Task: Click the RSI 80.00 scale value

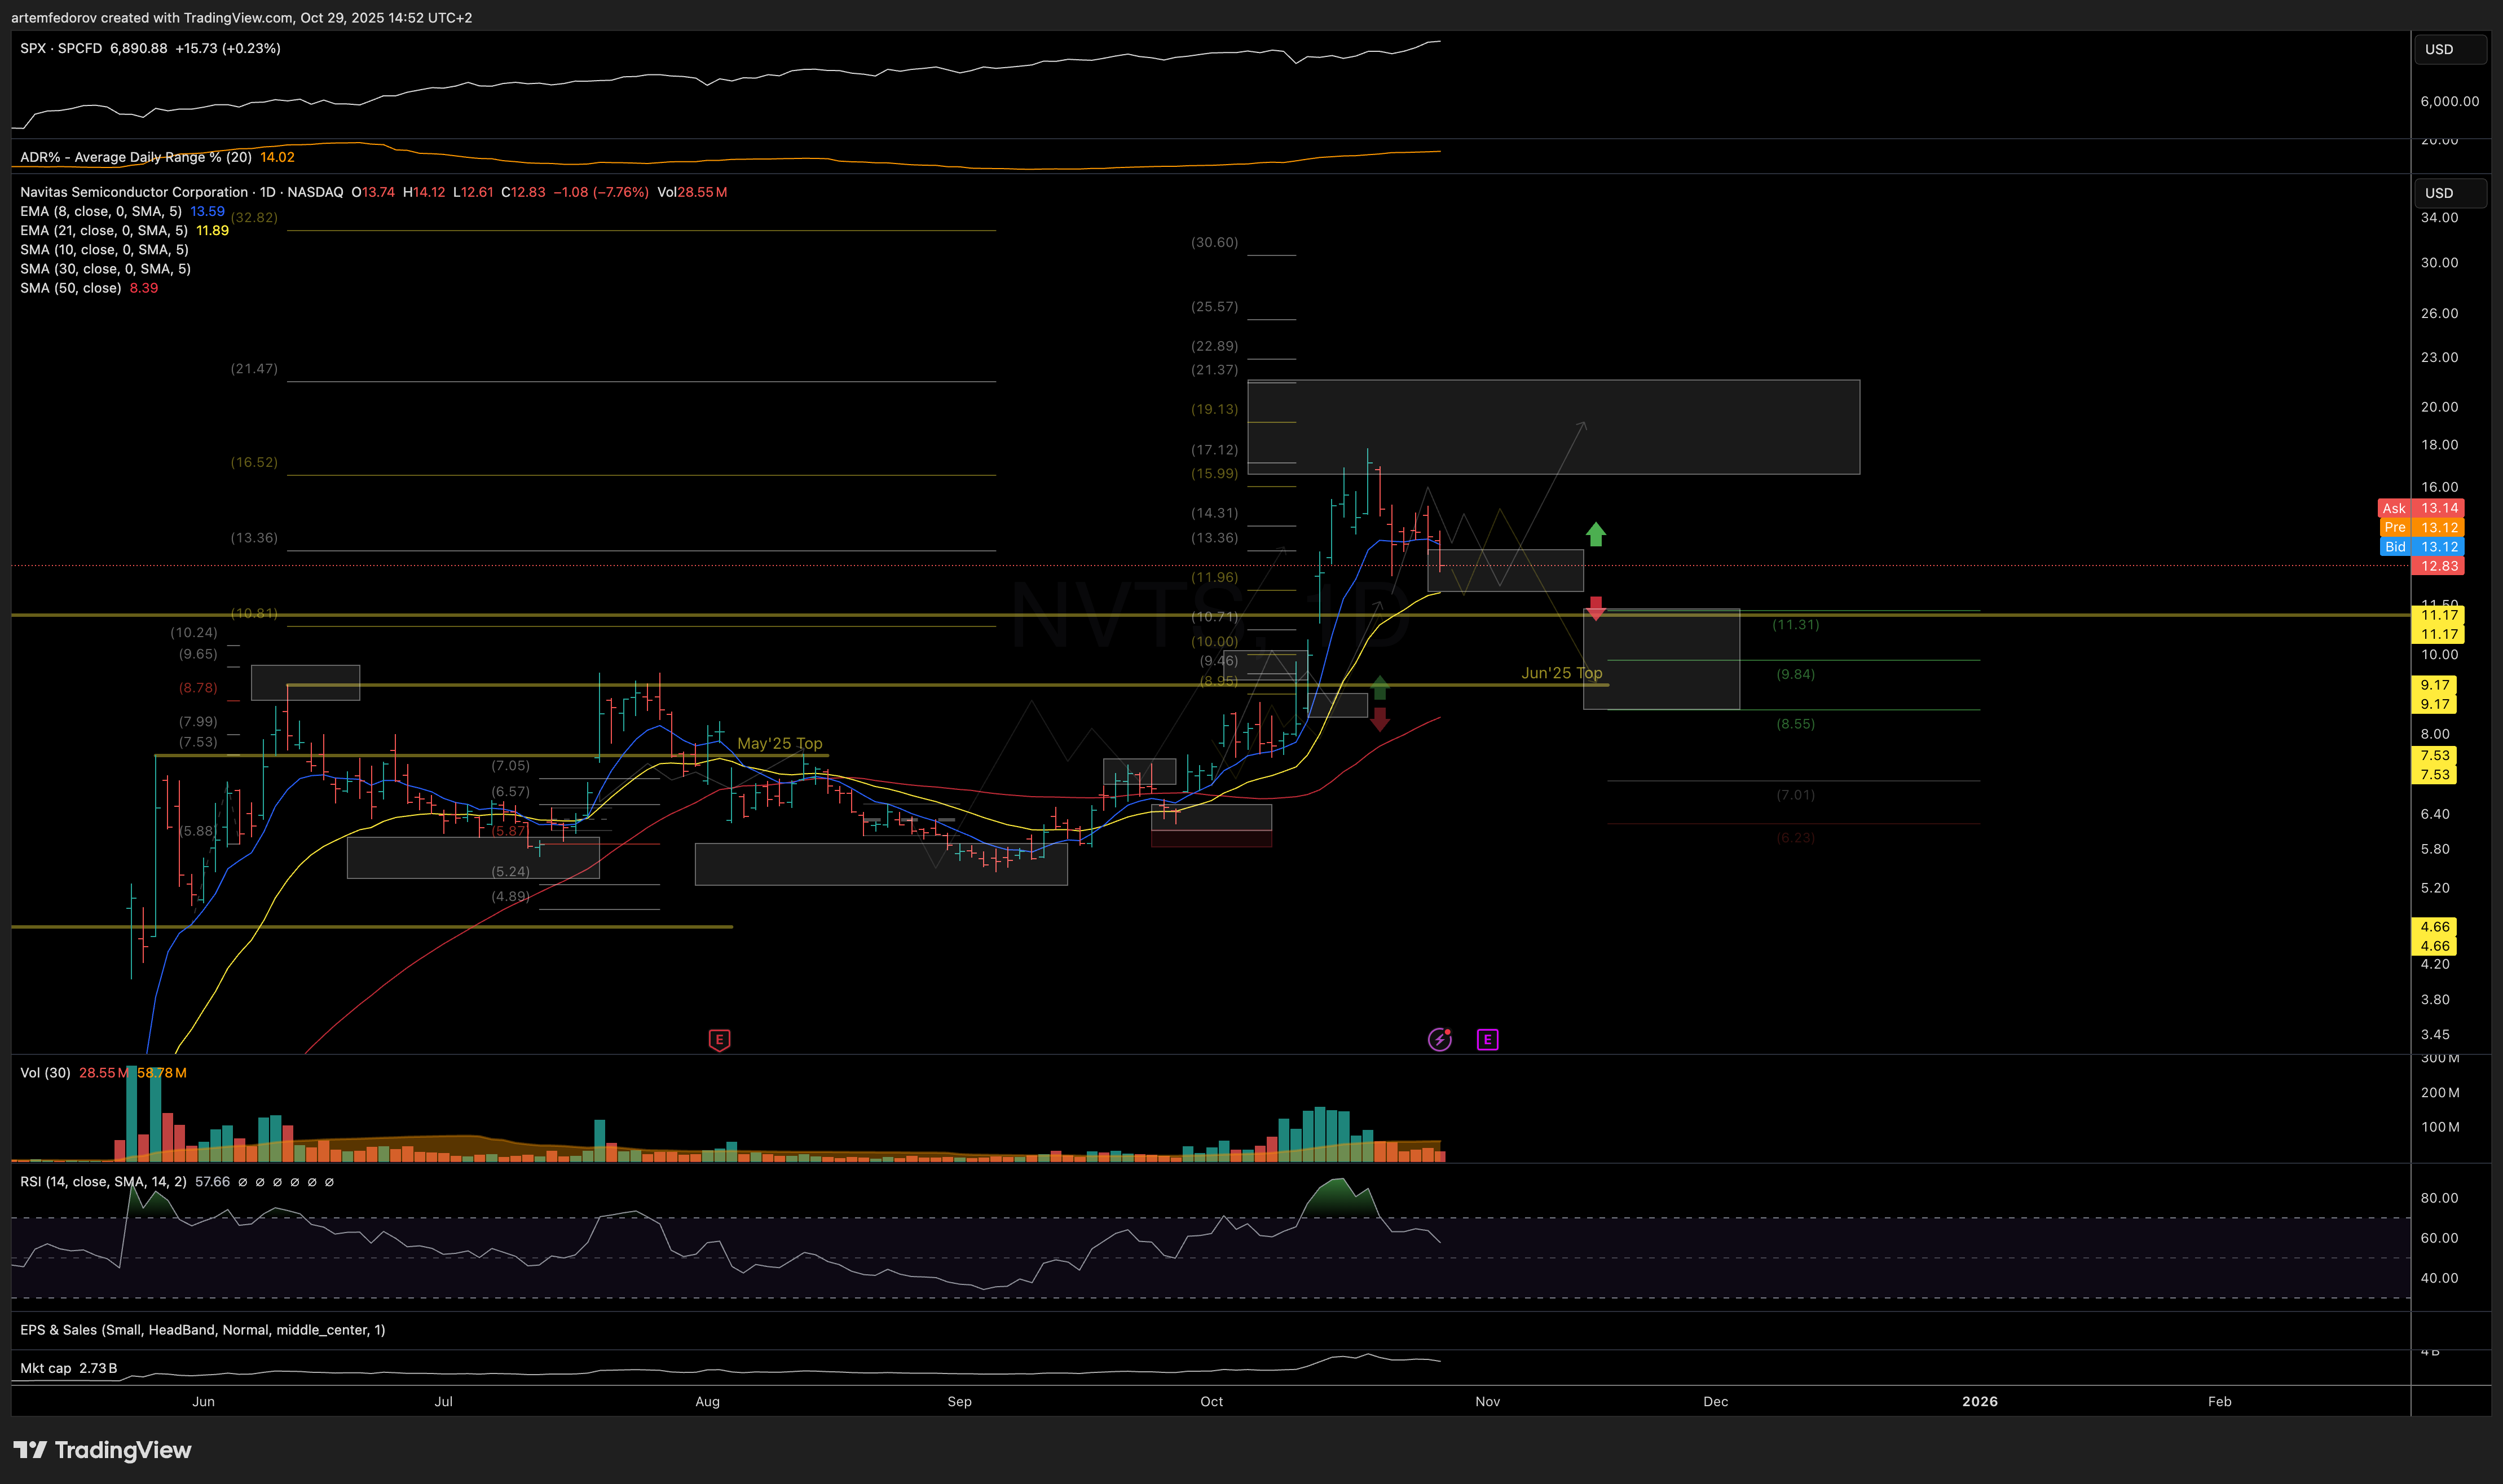Action: 2439,1198
